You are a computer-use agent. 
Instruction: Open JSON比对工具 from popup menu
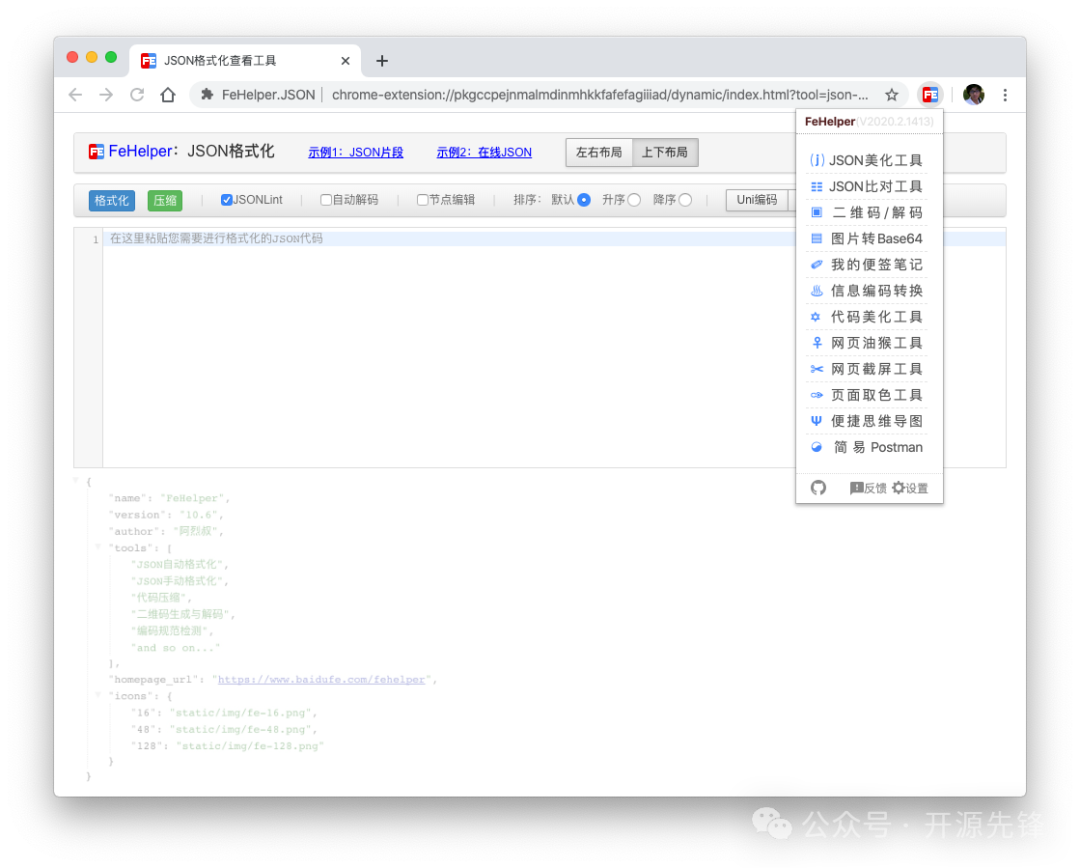(x=866, y=187)
